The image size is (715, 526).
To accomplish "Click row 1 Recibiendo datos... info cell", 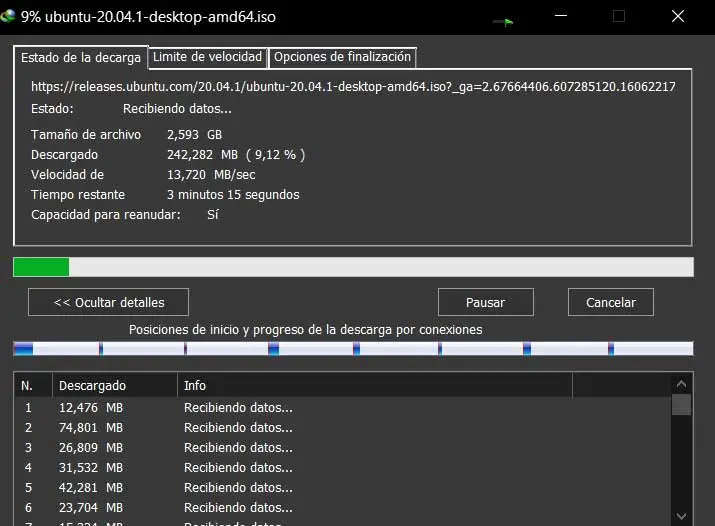I will [238, 407].
